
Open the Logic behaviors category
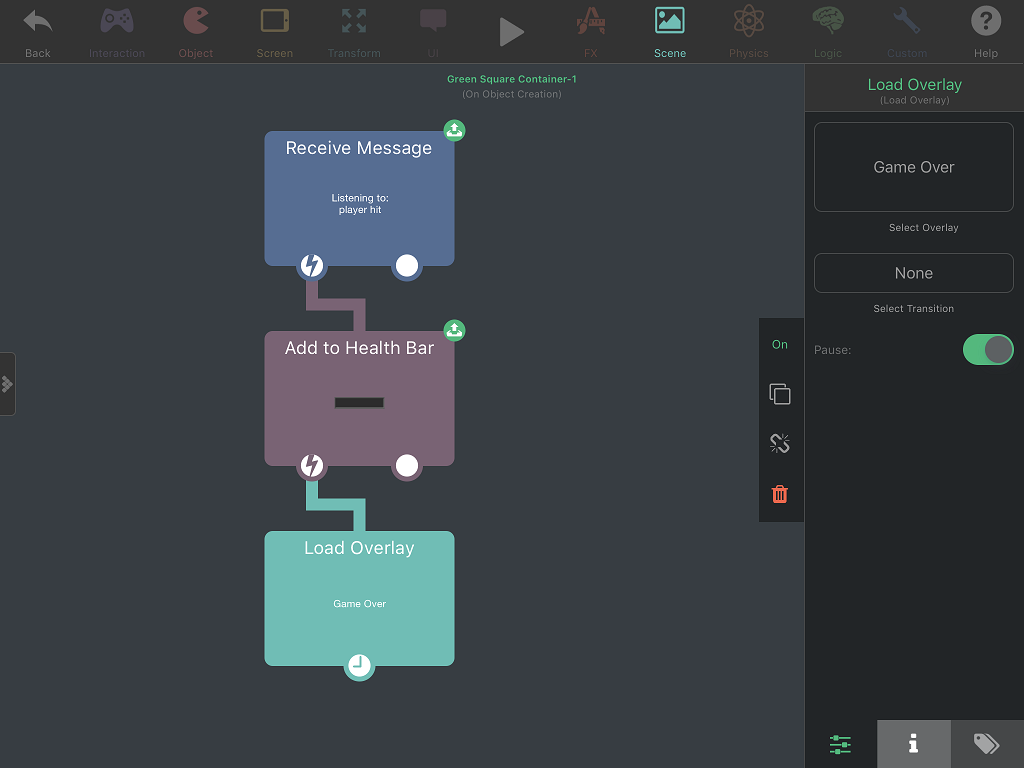click(x=827, y=32)
